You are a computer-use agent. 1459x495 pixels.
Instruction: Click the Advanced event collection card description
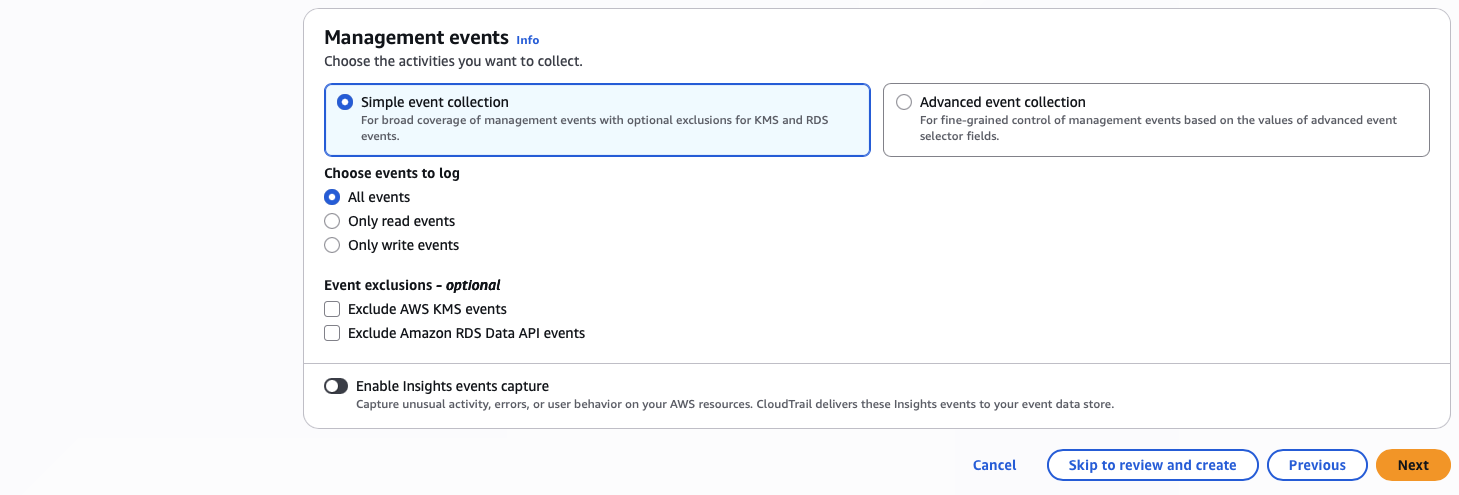pyautogui.click(x=1158, y=128)
